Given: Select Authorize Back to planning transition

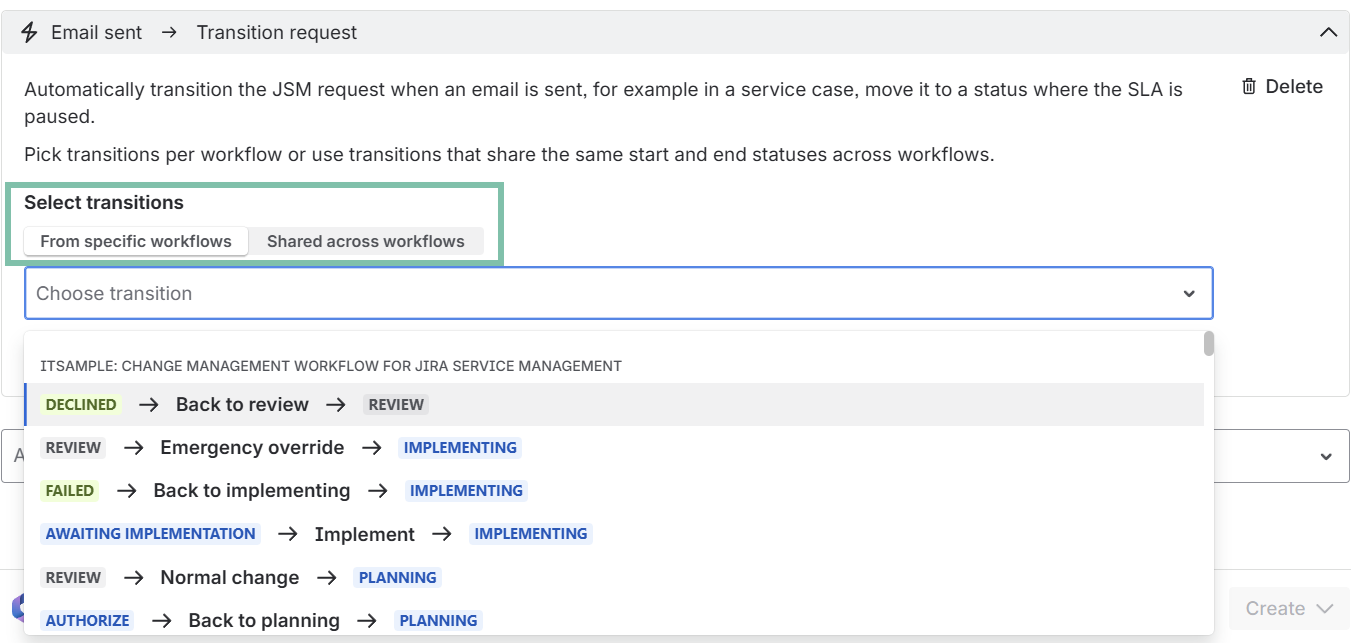Looking at the screenshot, I should [264, 620].
